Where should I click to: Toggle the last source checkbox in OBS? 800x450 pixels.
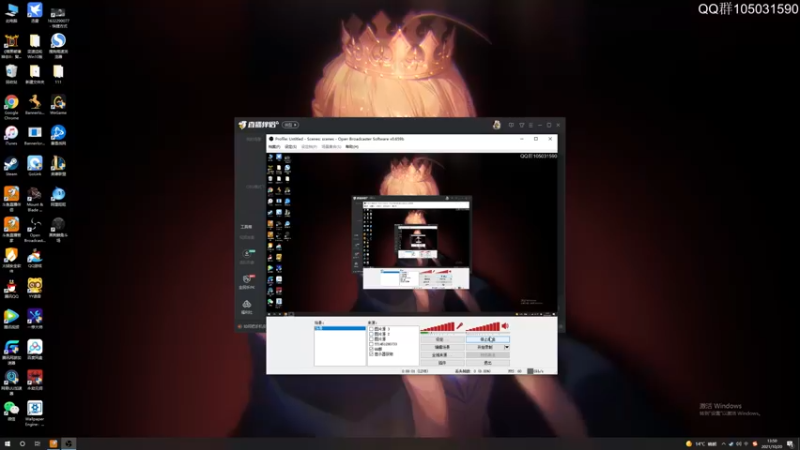[x=371, y=354]
